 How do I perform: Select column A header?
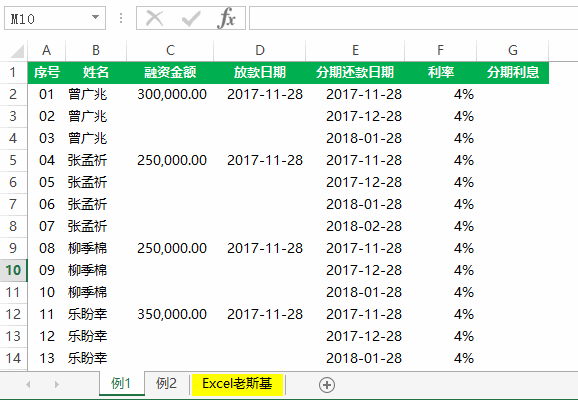click(46, 50)
